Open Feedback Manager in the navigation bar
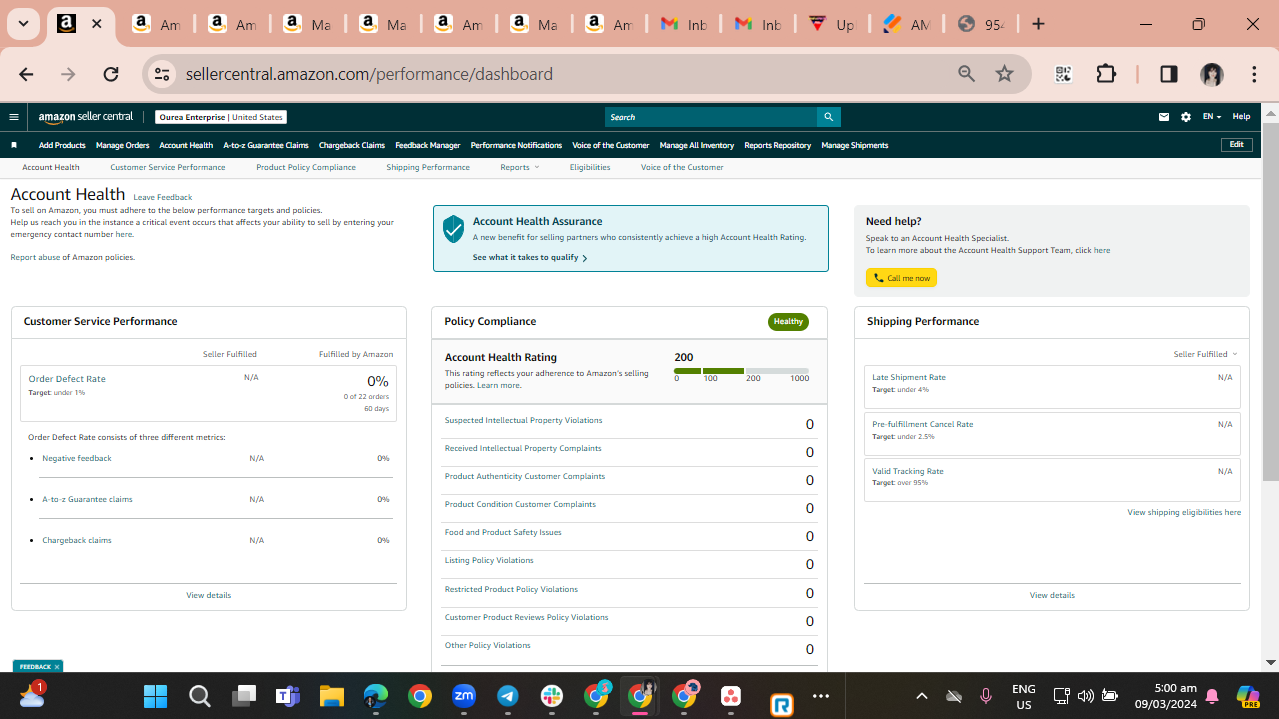 [x=428, y=145]
